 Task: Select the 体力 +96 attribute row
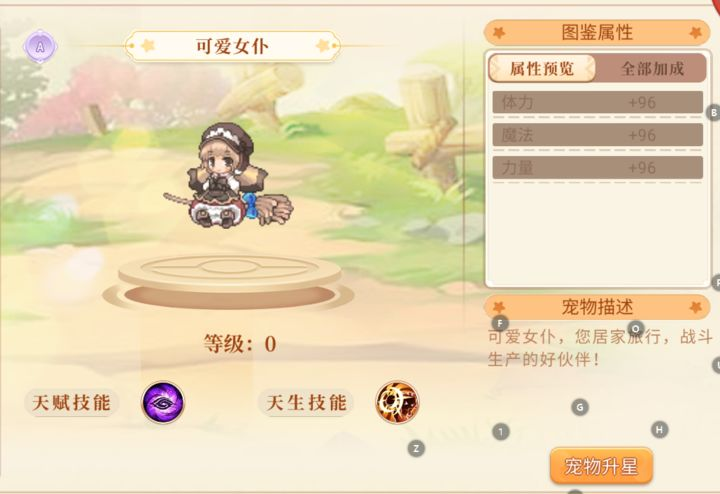pos(597,102)
